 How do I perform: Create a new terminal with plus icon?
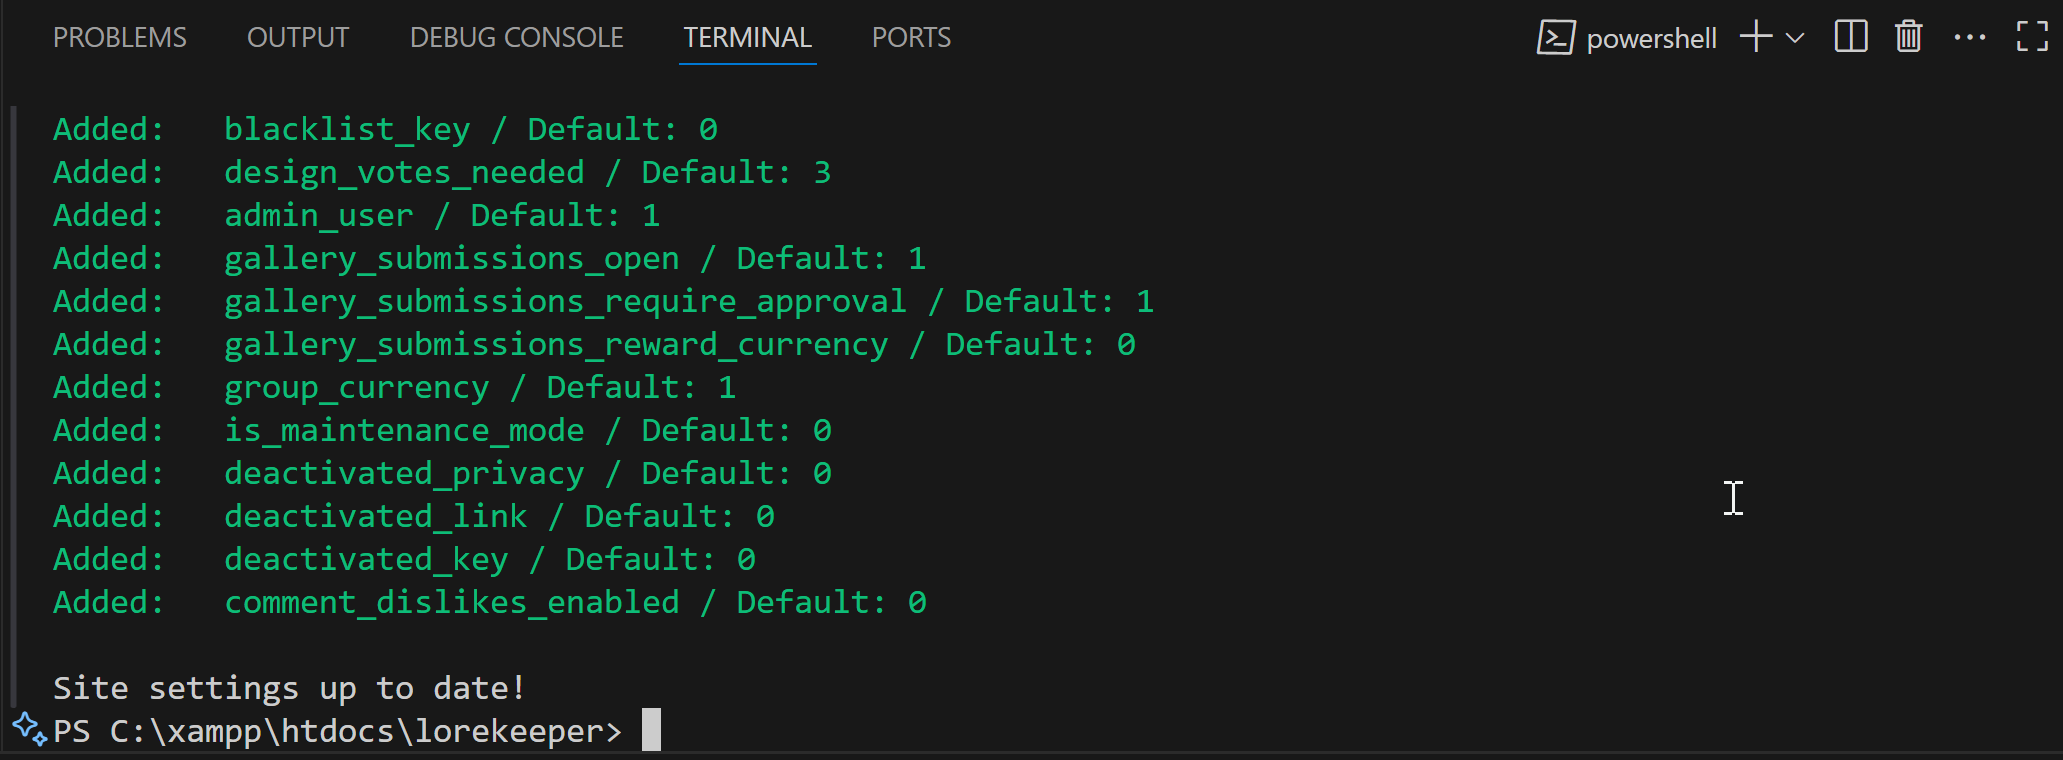(1756, 38)
